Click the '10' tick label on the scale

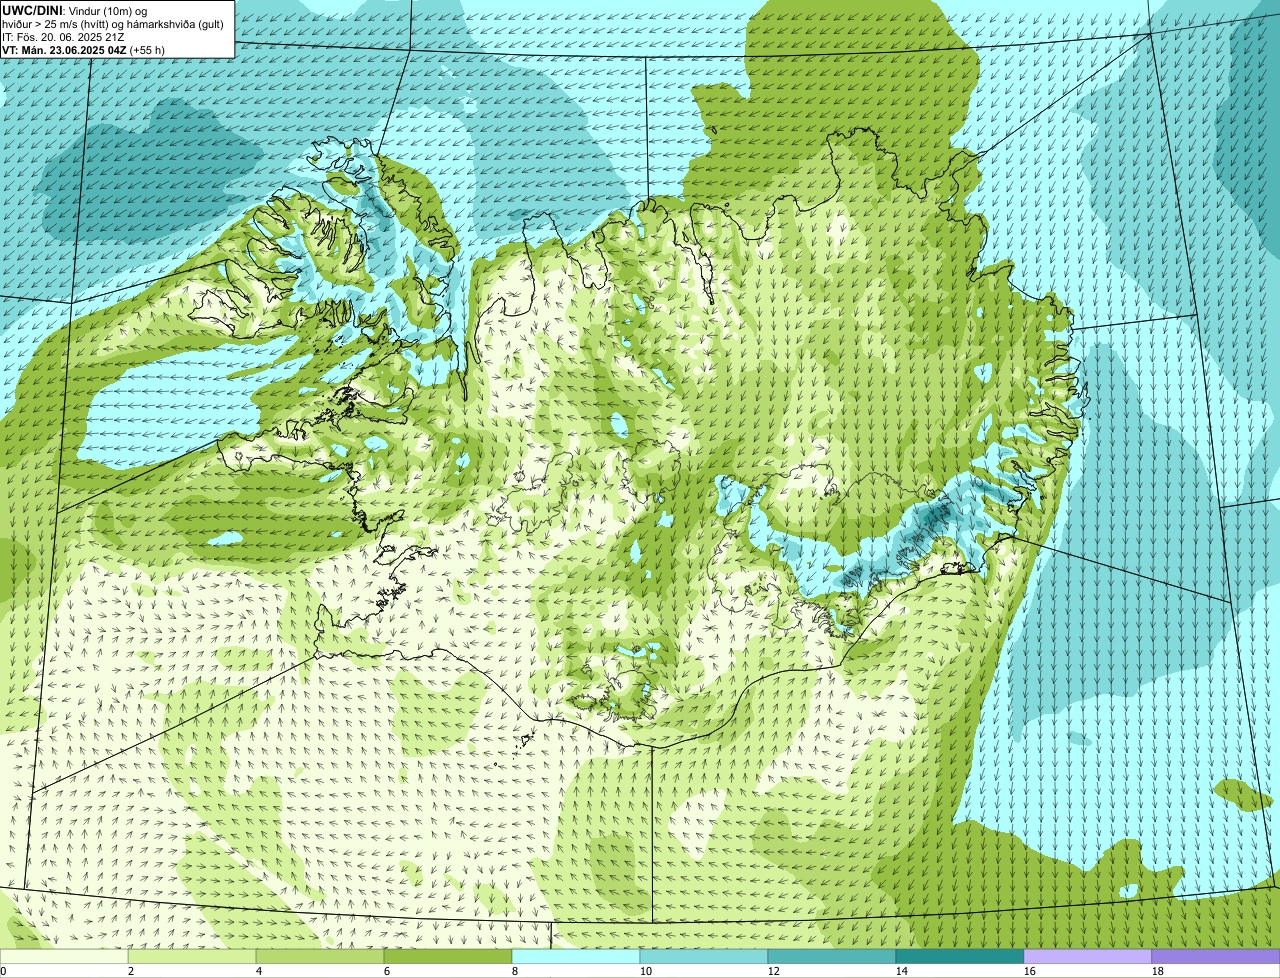click(646, 971)
